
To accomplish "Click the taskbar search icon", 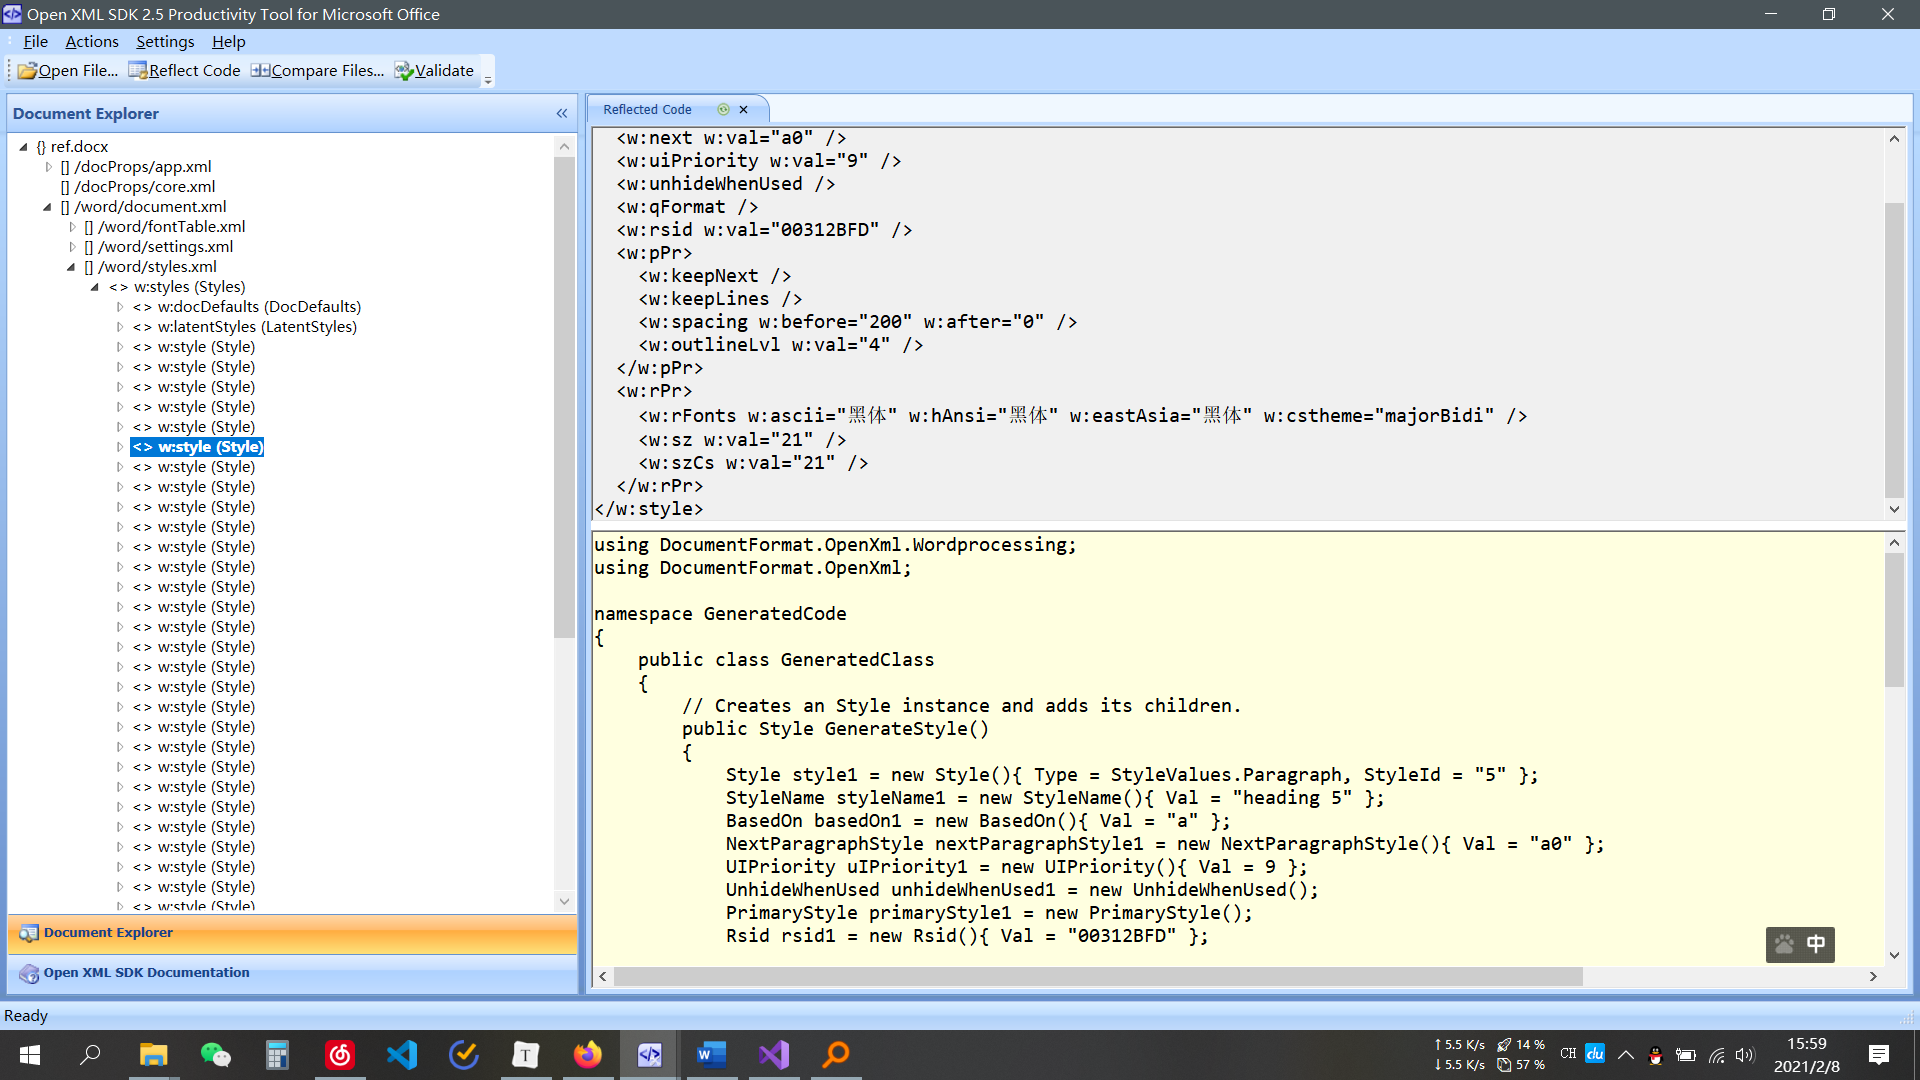I will tap(90, 1055).
